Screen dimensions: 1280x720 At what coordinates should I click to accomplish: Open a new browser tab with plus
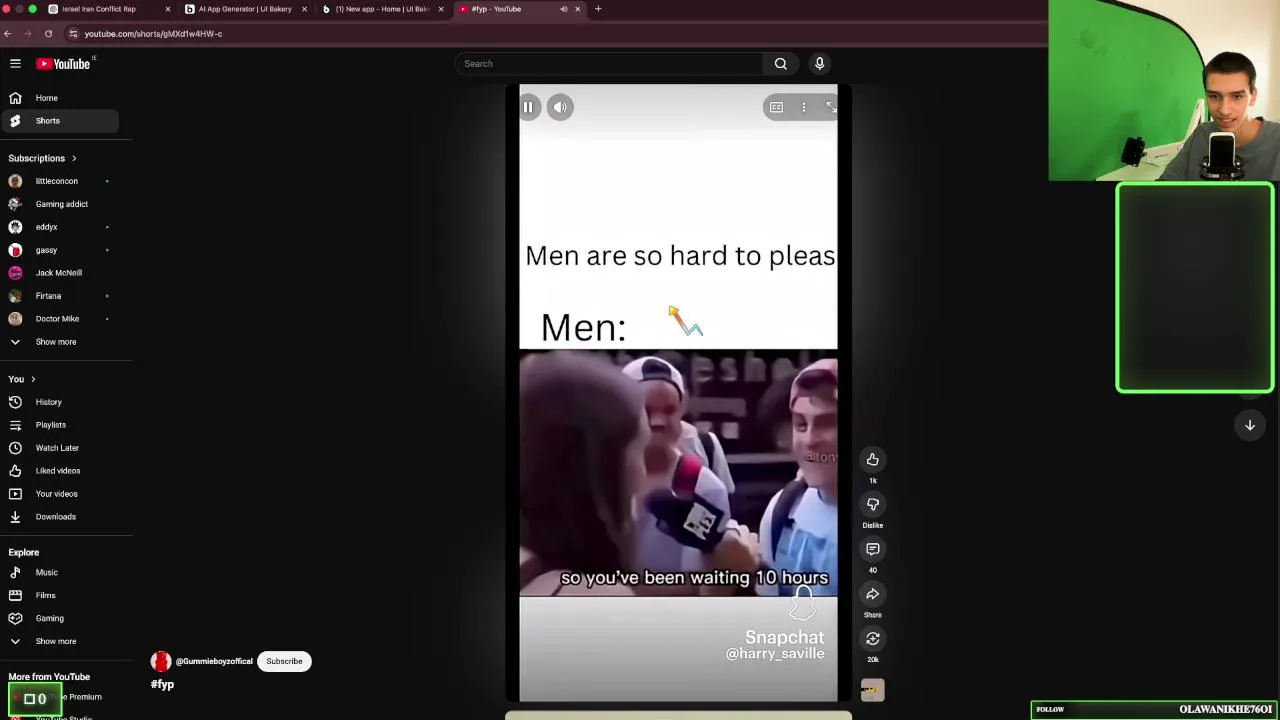[598, 9]
